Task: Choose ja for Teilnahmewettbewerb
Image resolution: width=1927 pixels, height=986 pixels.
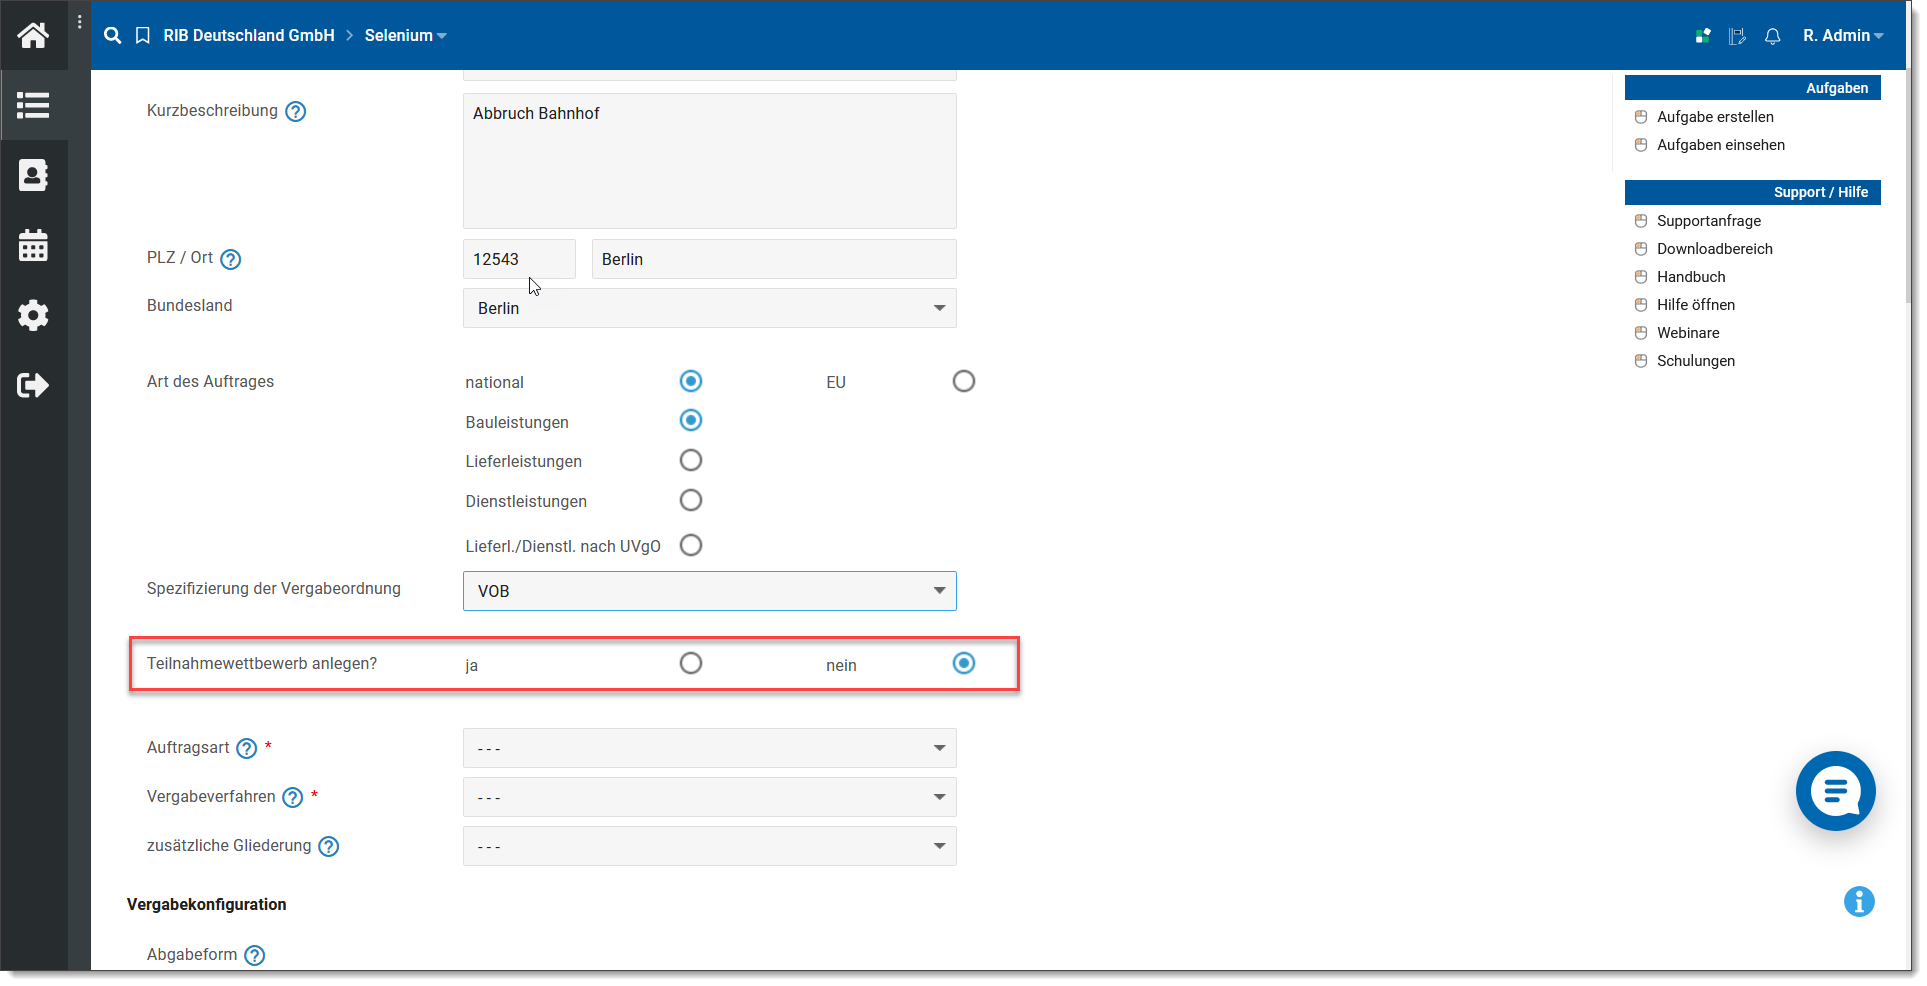Action: tap(690, 663)
